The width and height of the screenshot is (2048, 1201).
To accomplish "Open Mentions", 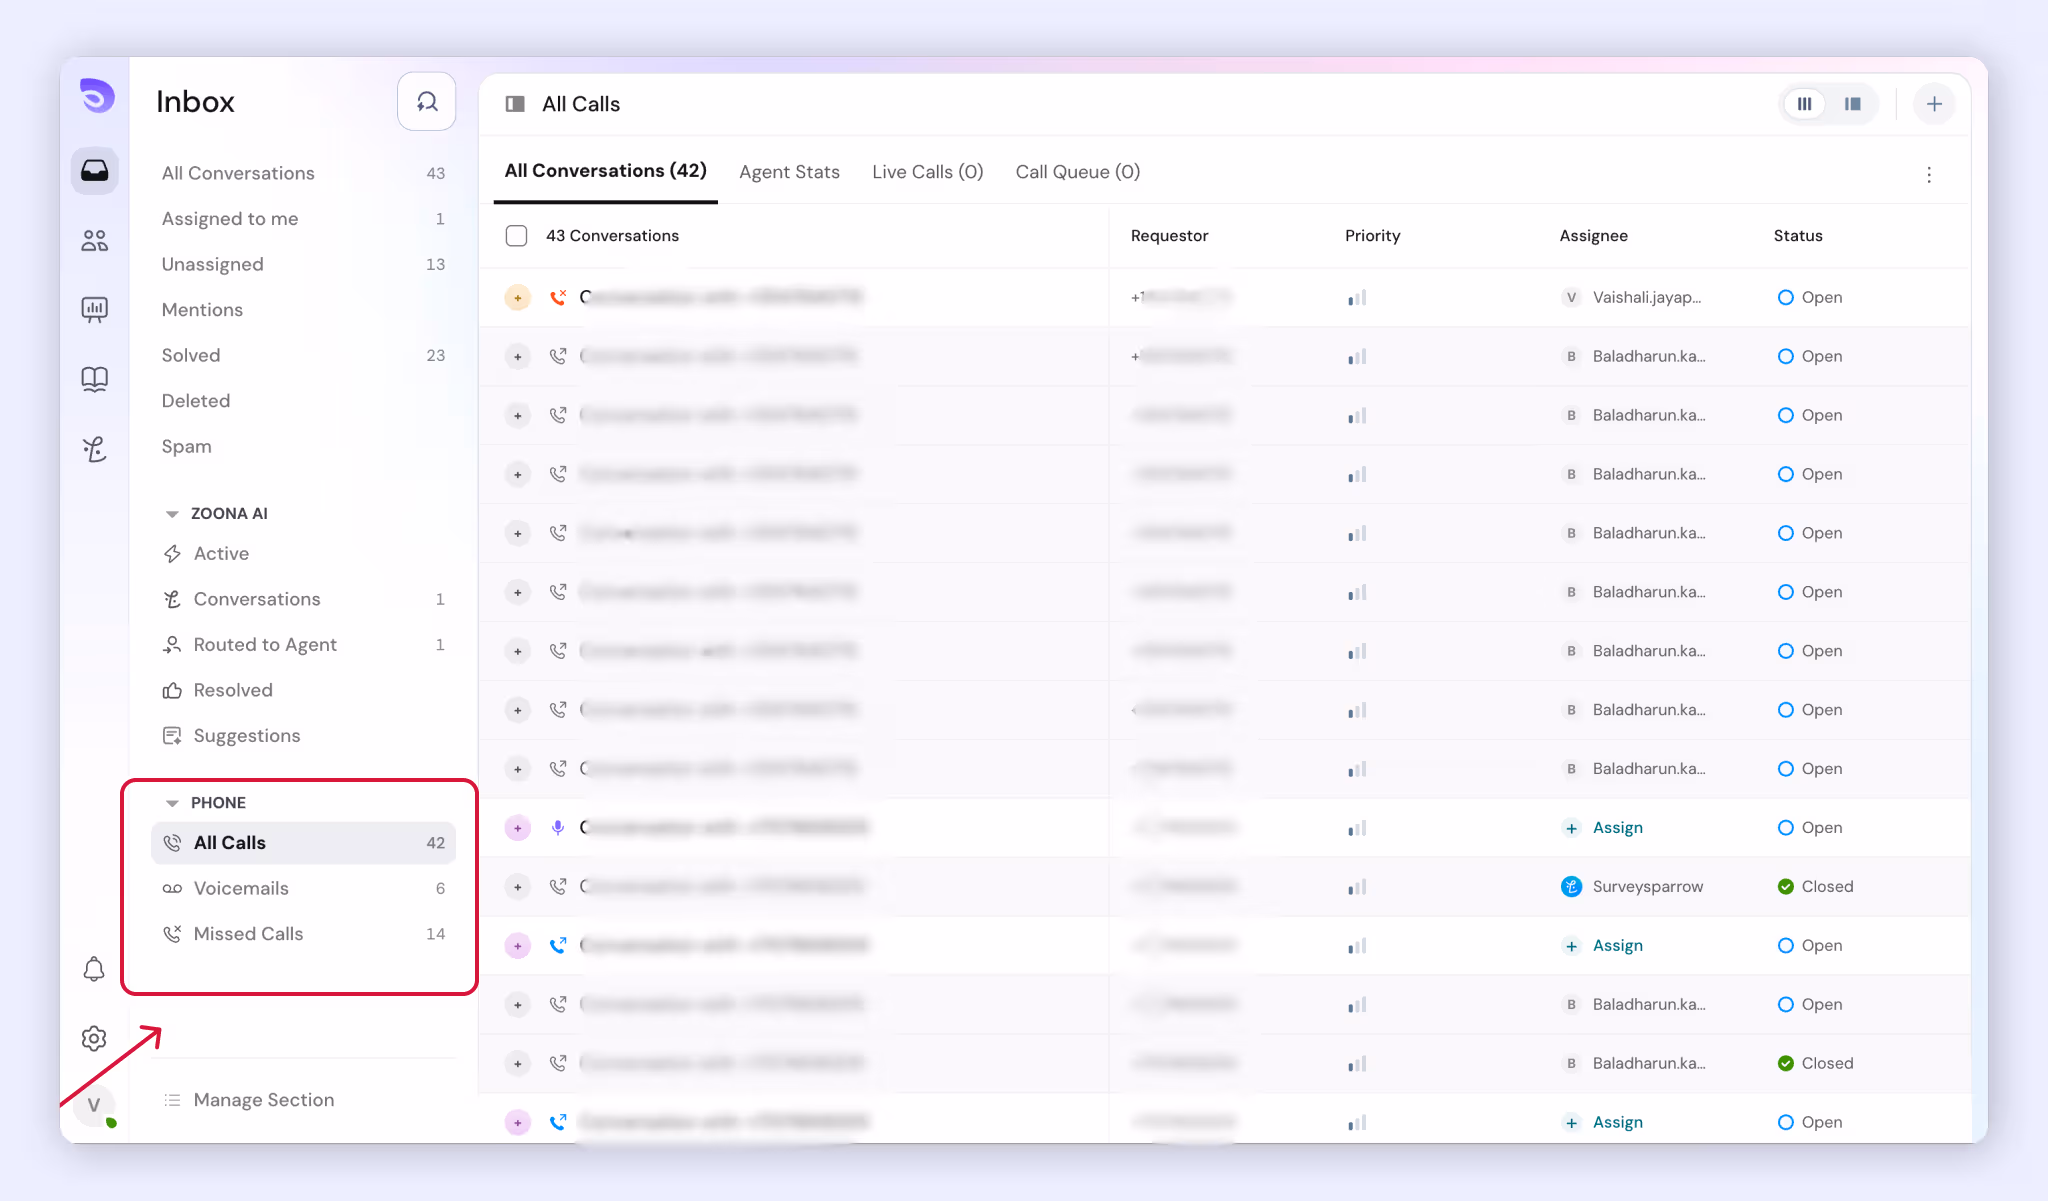I will click(303, 310).
